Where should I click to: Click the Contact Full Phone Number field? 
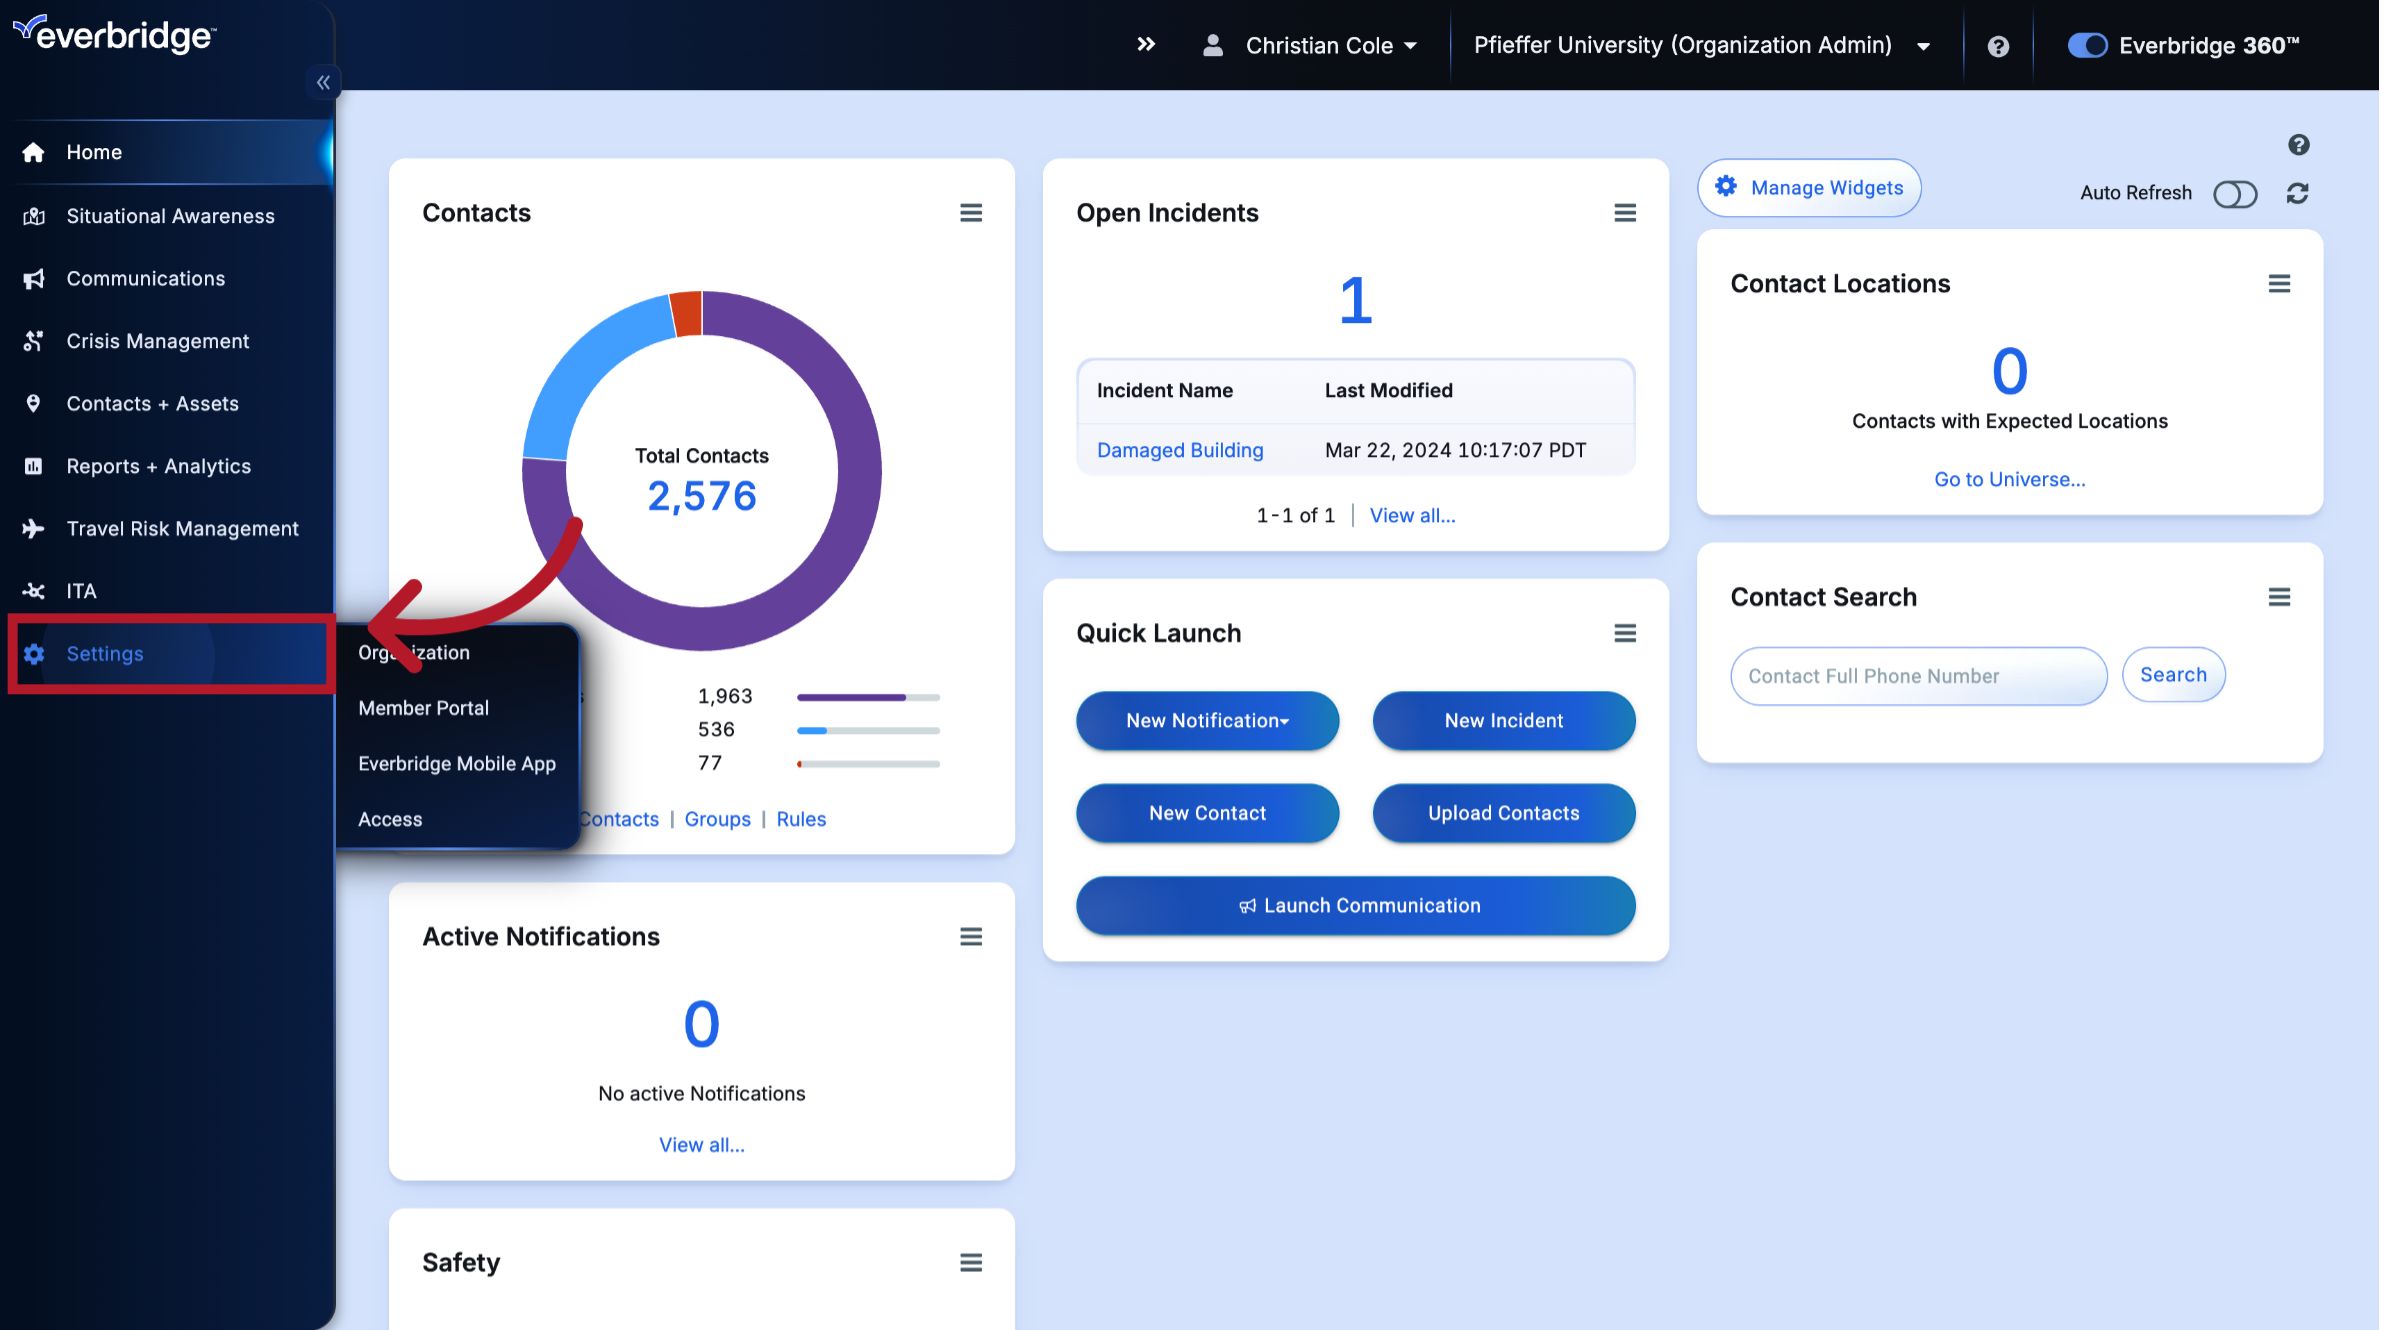tap(1918, 676)
